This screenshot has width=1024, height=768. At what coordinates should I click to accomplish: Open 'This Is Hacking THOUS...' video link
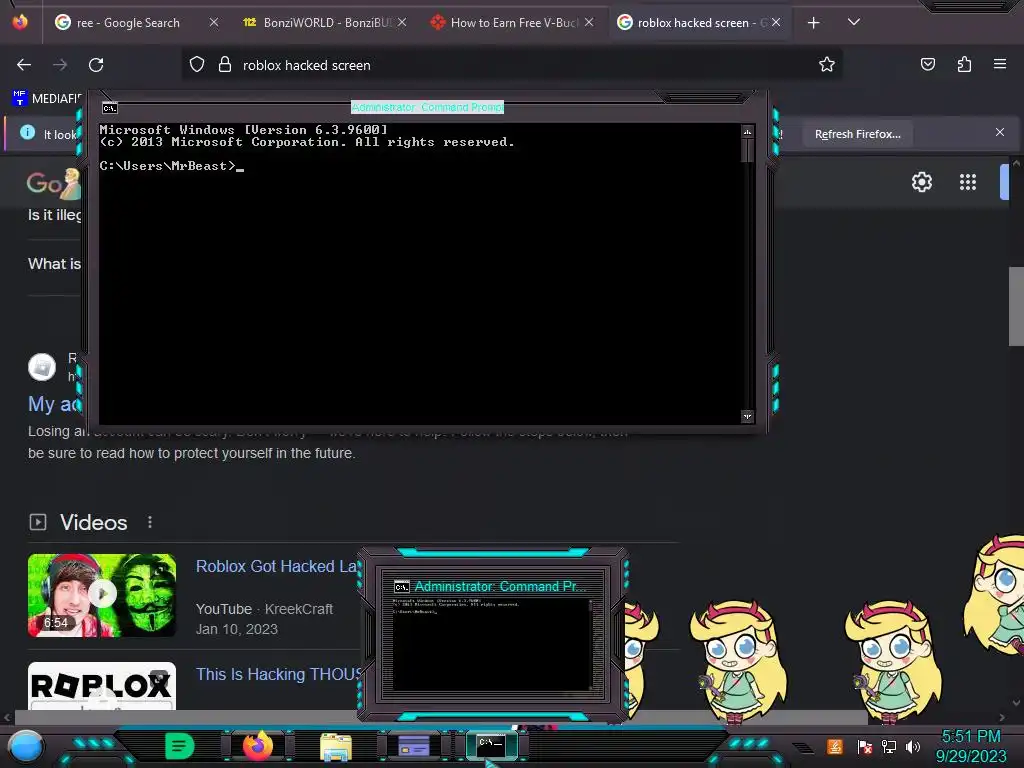pos(278,674)
